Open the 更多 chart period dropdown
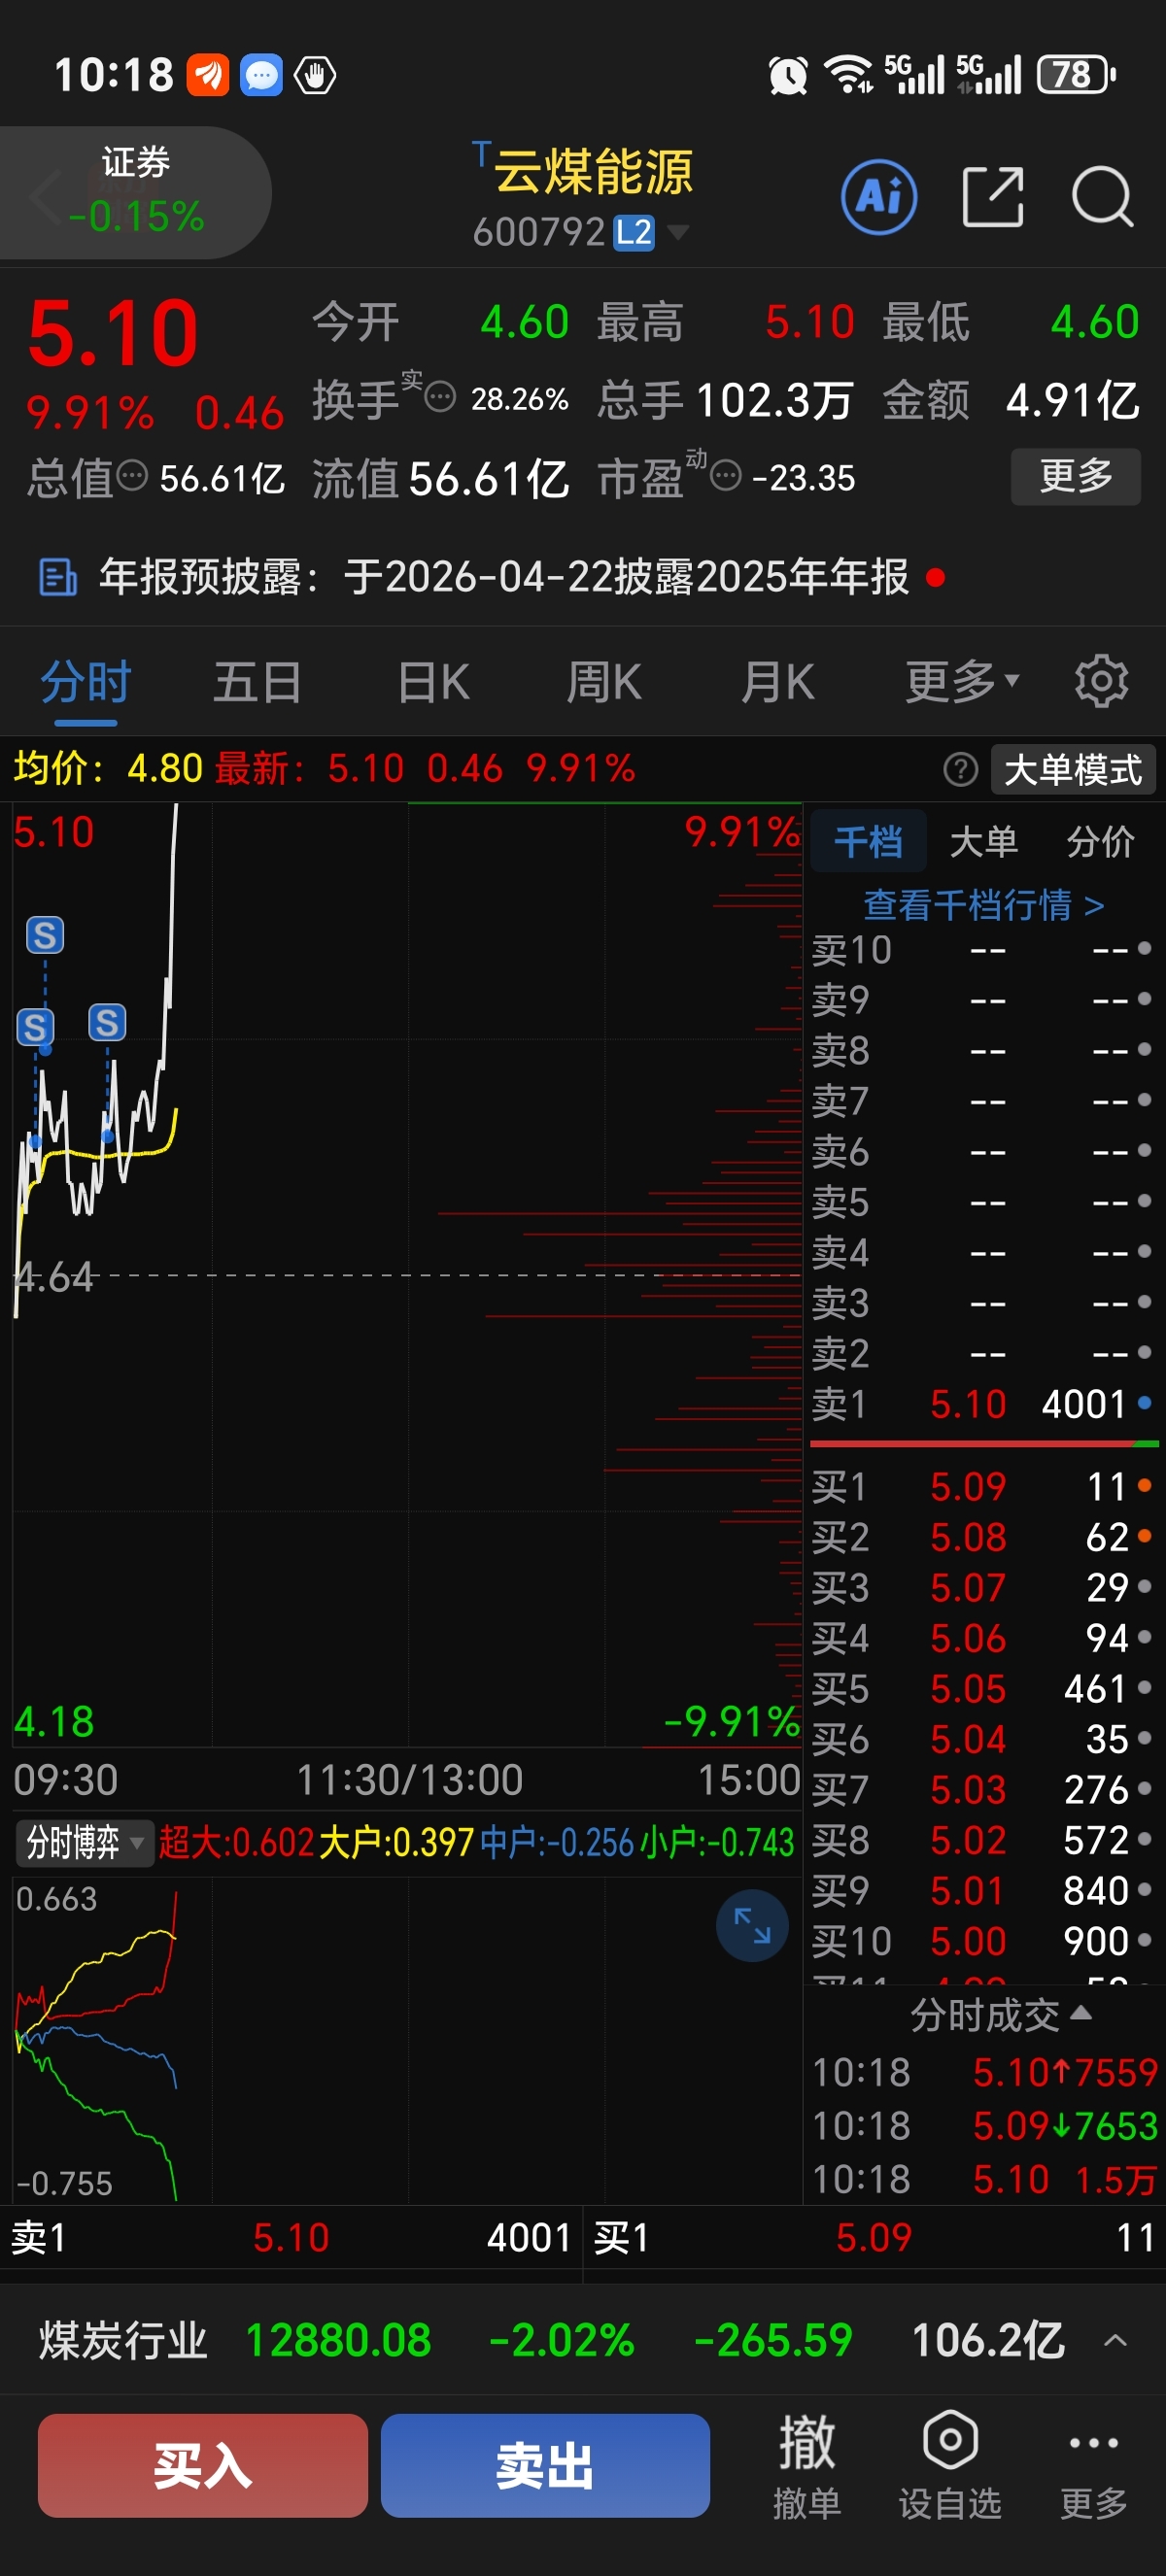 [x=962, y=682]
